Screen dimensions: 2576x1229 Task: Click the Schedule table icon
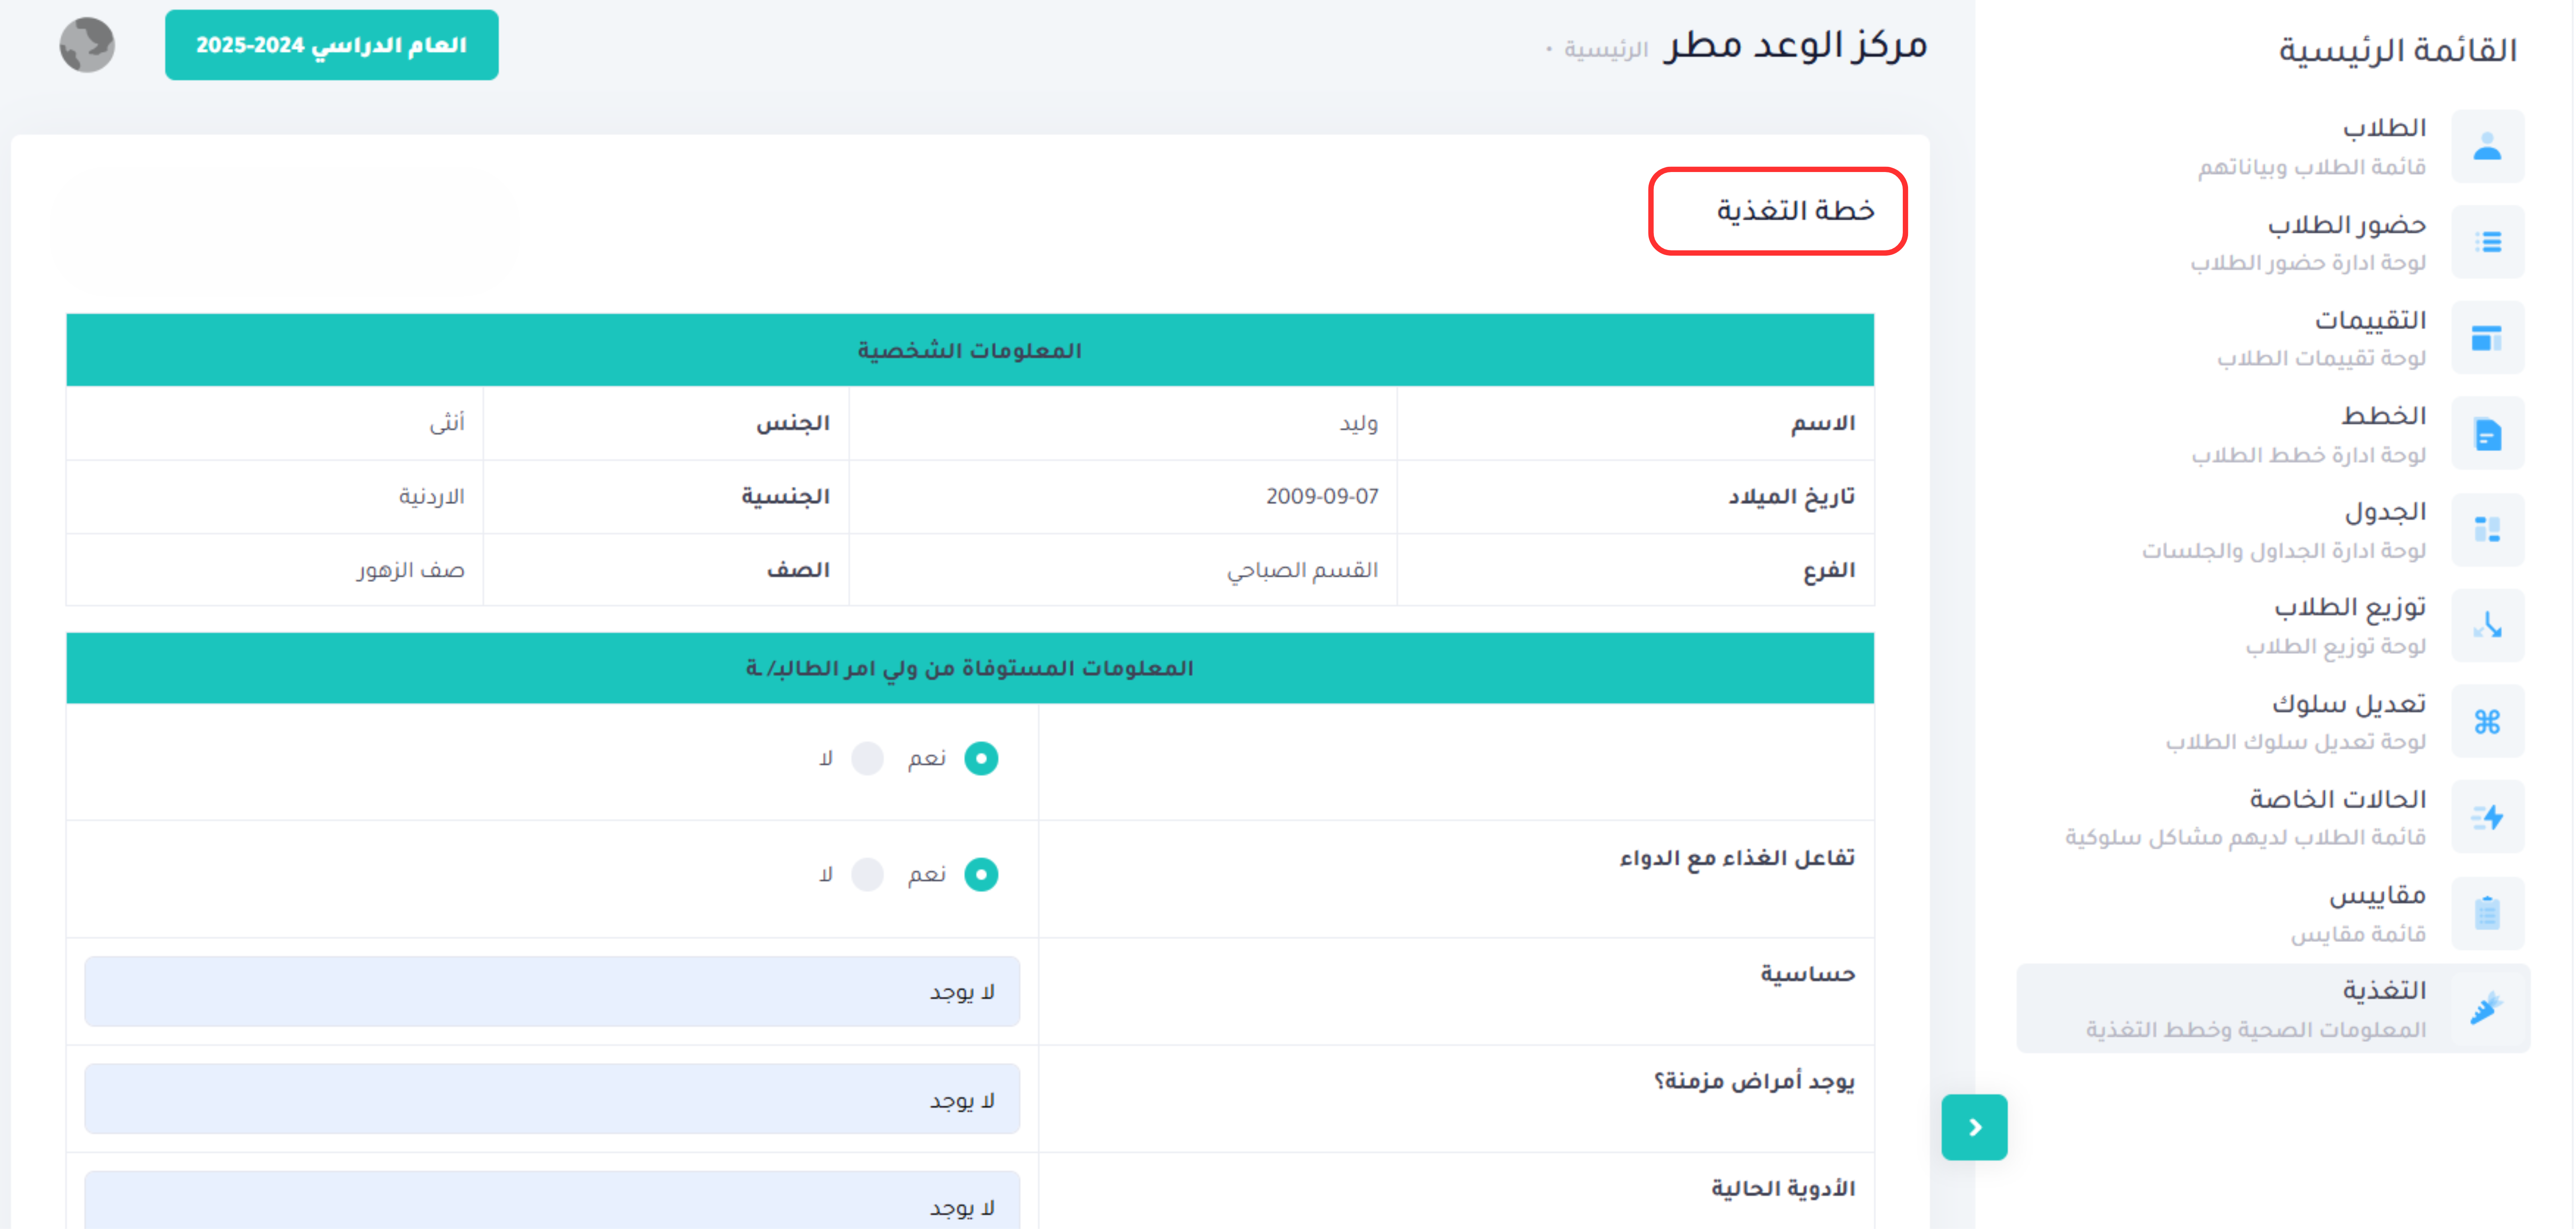(2487, 530)
